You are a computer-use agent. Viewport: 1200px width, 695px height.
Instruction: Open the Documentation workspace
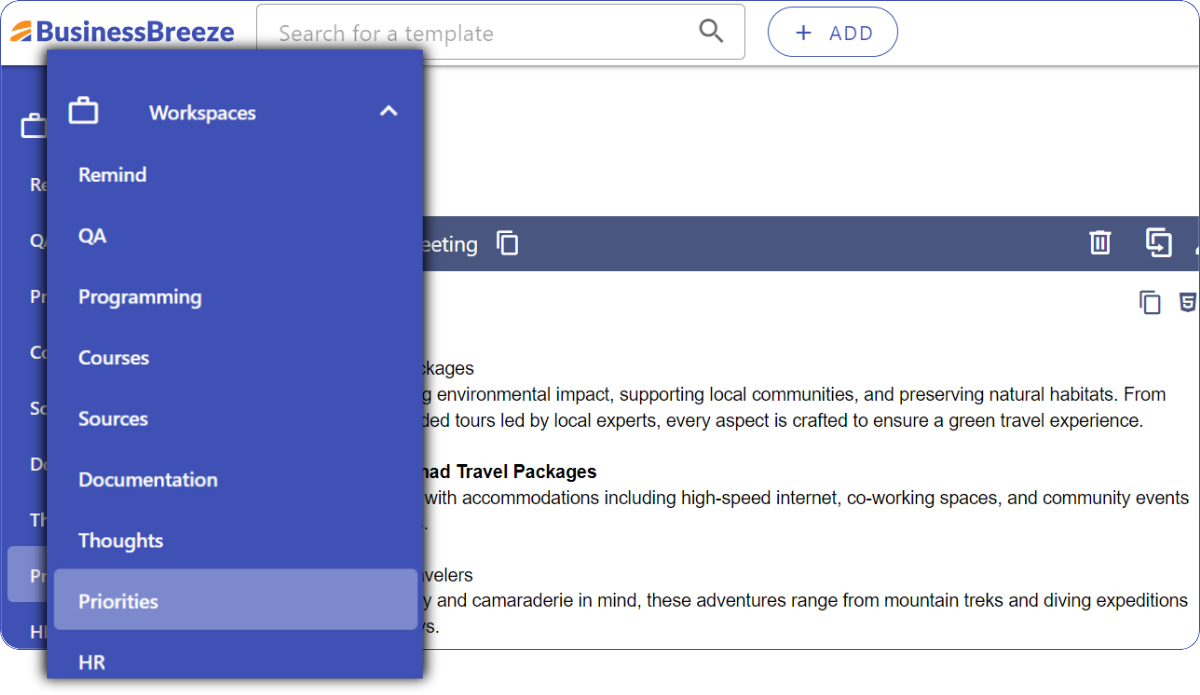coord(148,480)
